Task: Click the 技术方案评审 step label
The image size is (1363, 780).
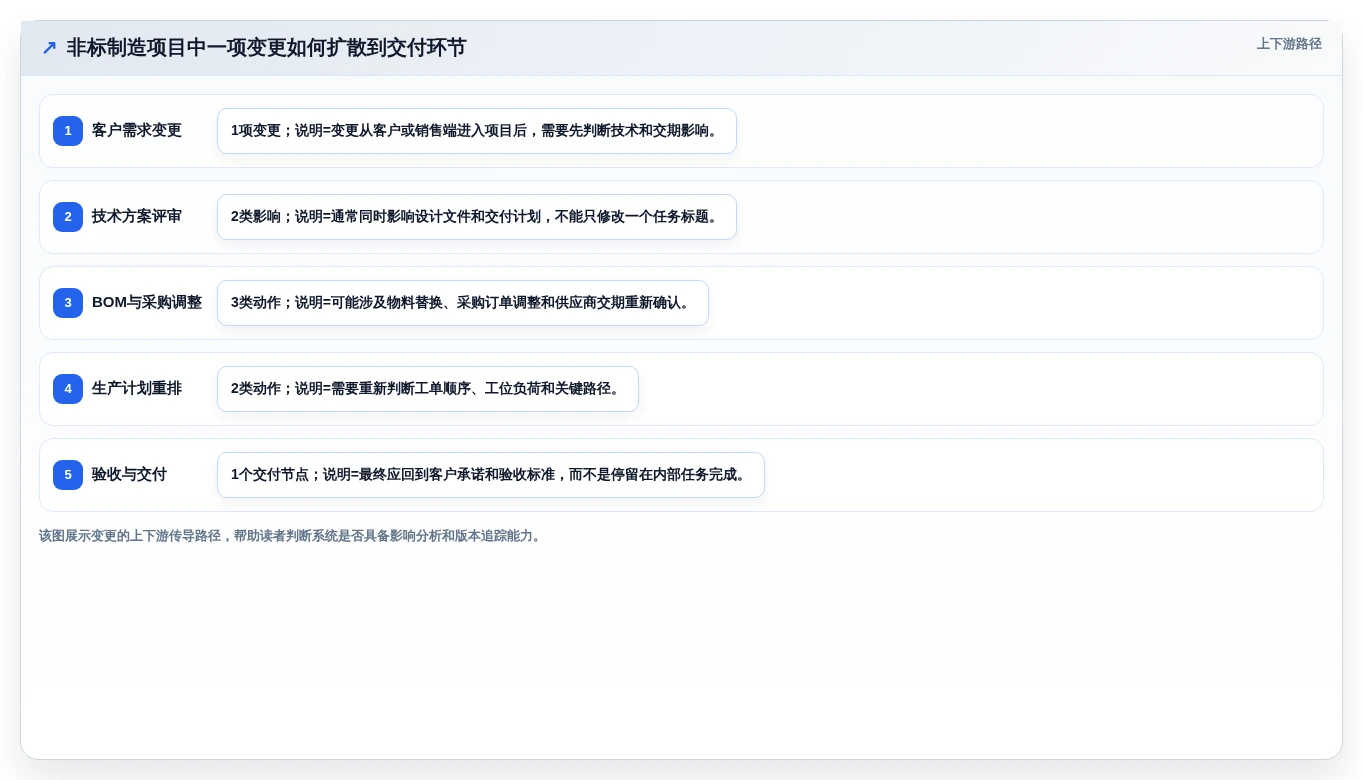Action: coord(137,217)
